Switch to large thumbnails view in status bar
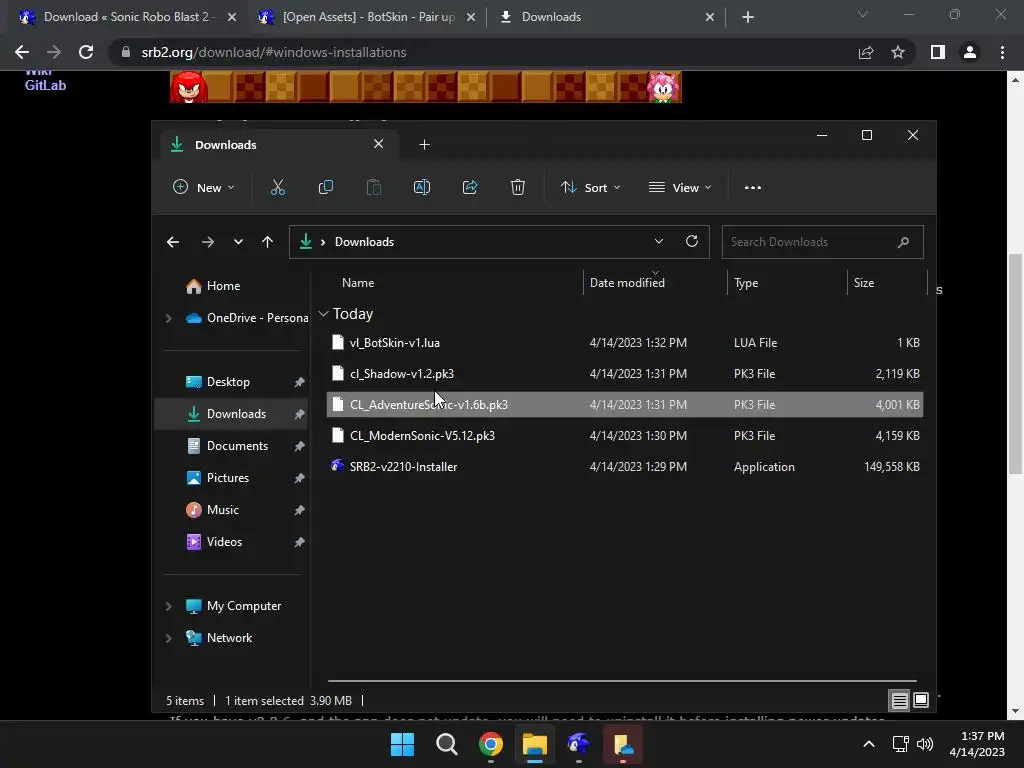This screenshot has height=768, width=1024. tap(921, 701)
